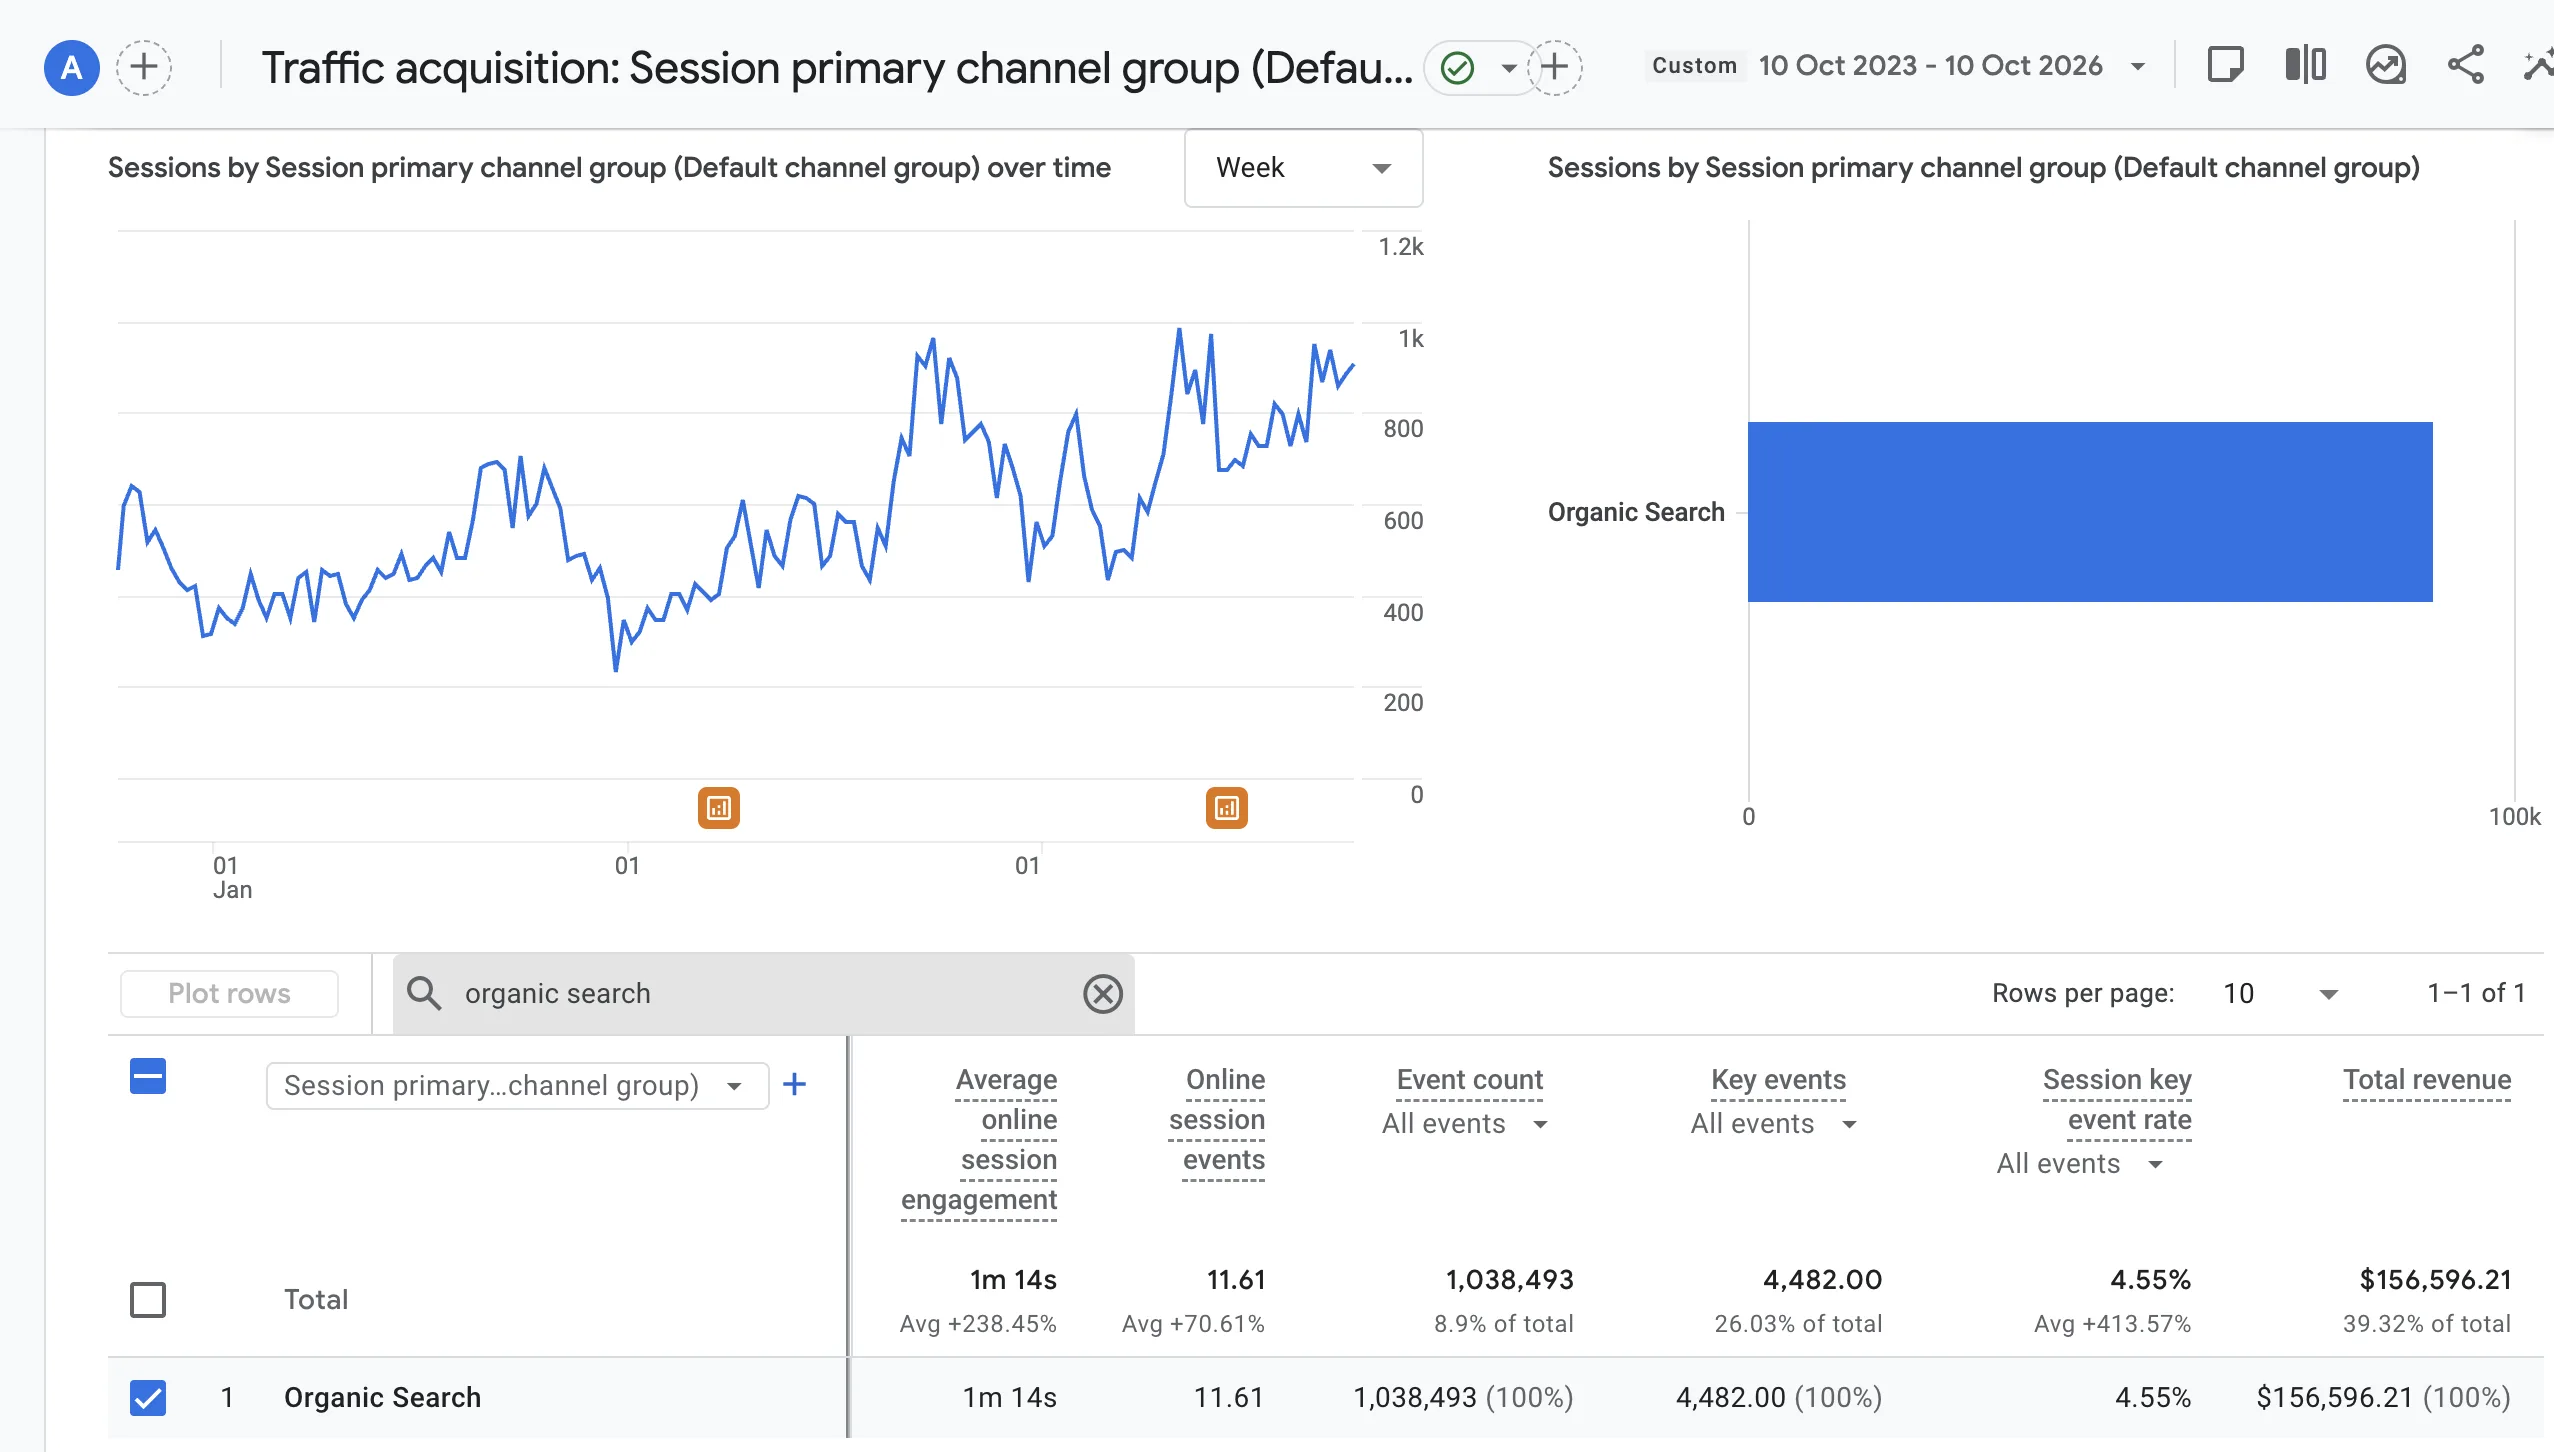Image resolution: width=2554 pixels, height=1452 pixels.
Task: Click 'Organic Search' row label in table
Action: coord(382,1398)
